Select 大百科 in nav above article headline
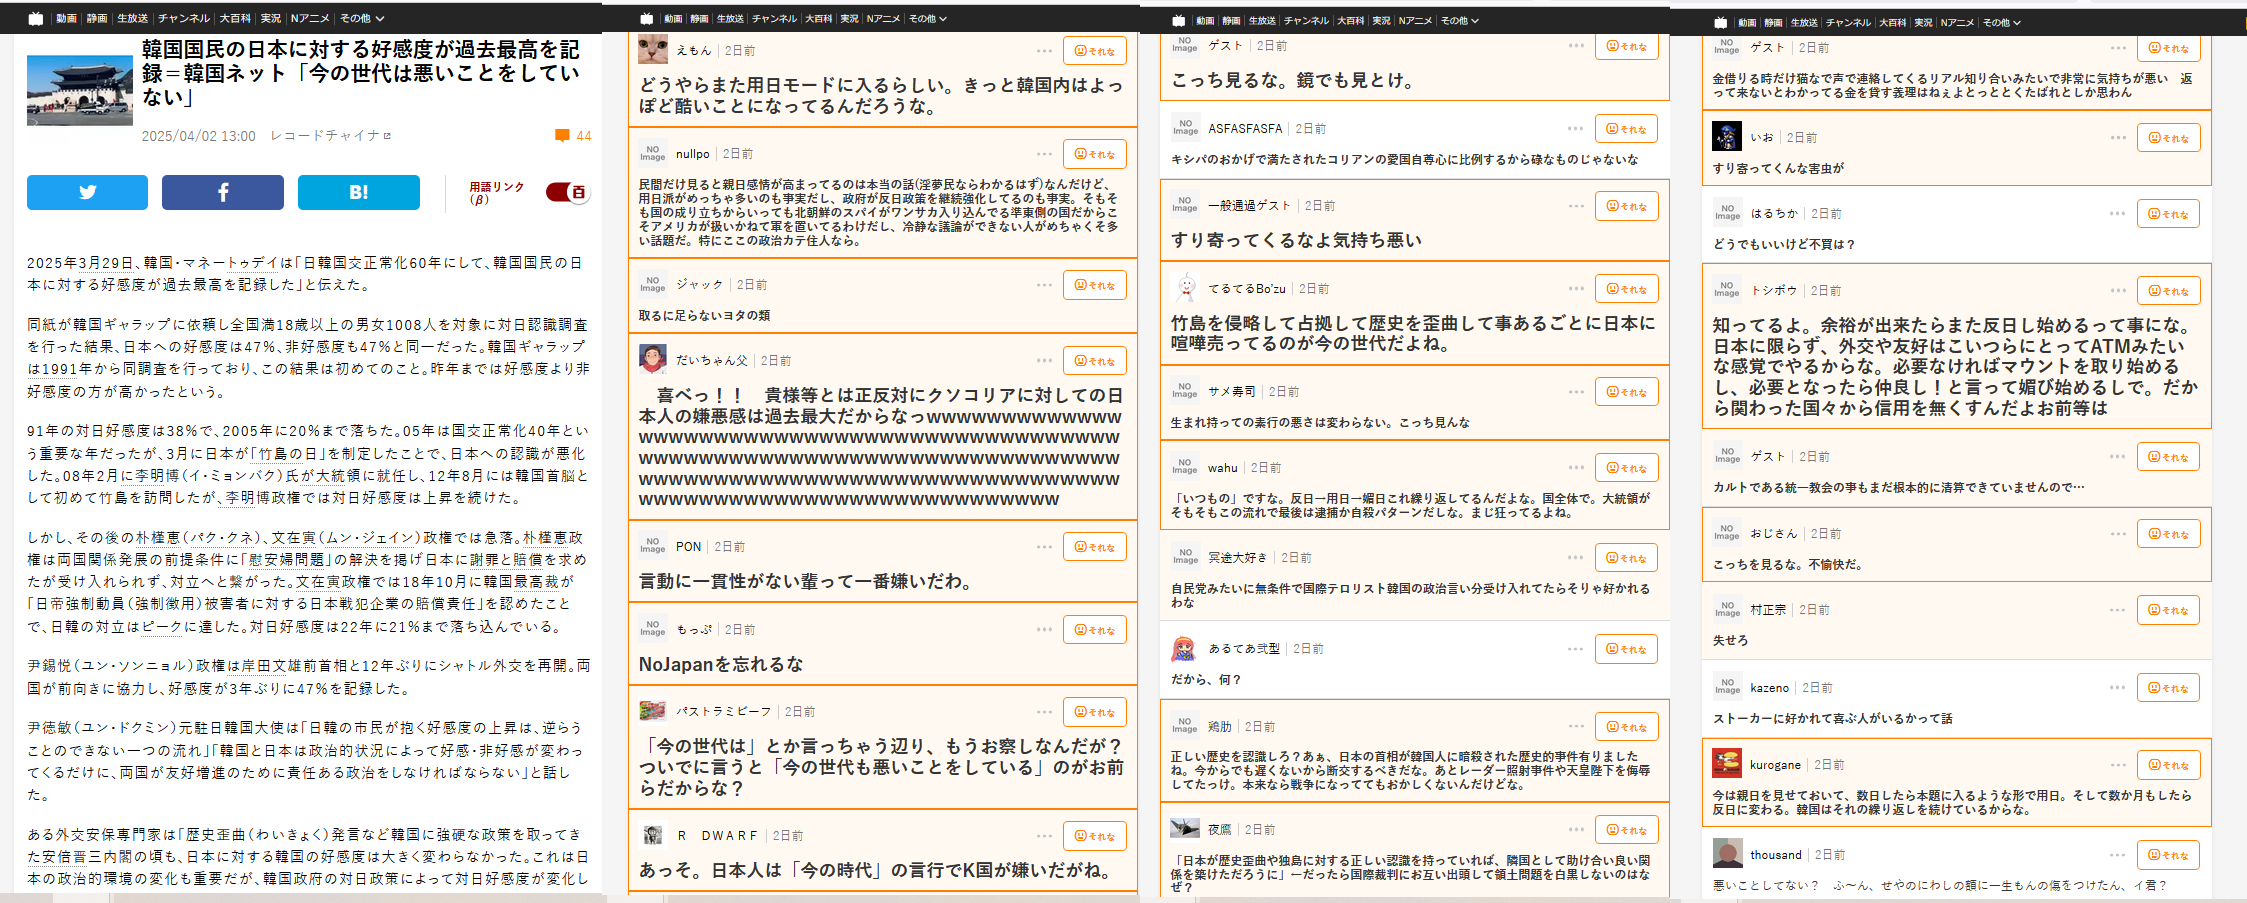Screen dimensions: 2247x903 [x=235, y=18]
